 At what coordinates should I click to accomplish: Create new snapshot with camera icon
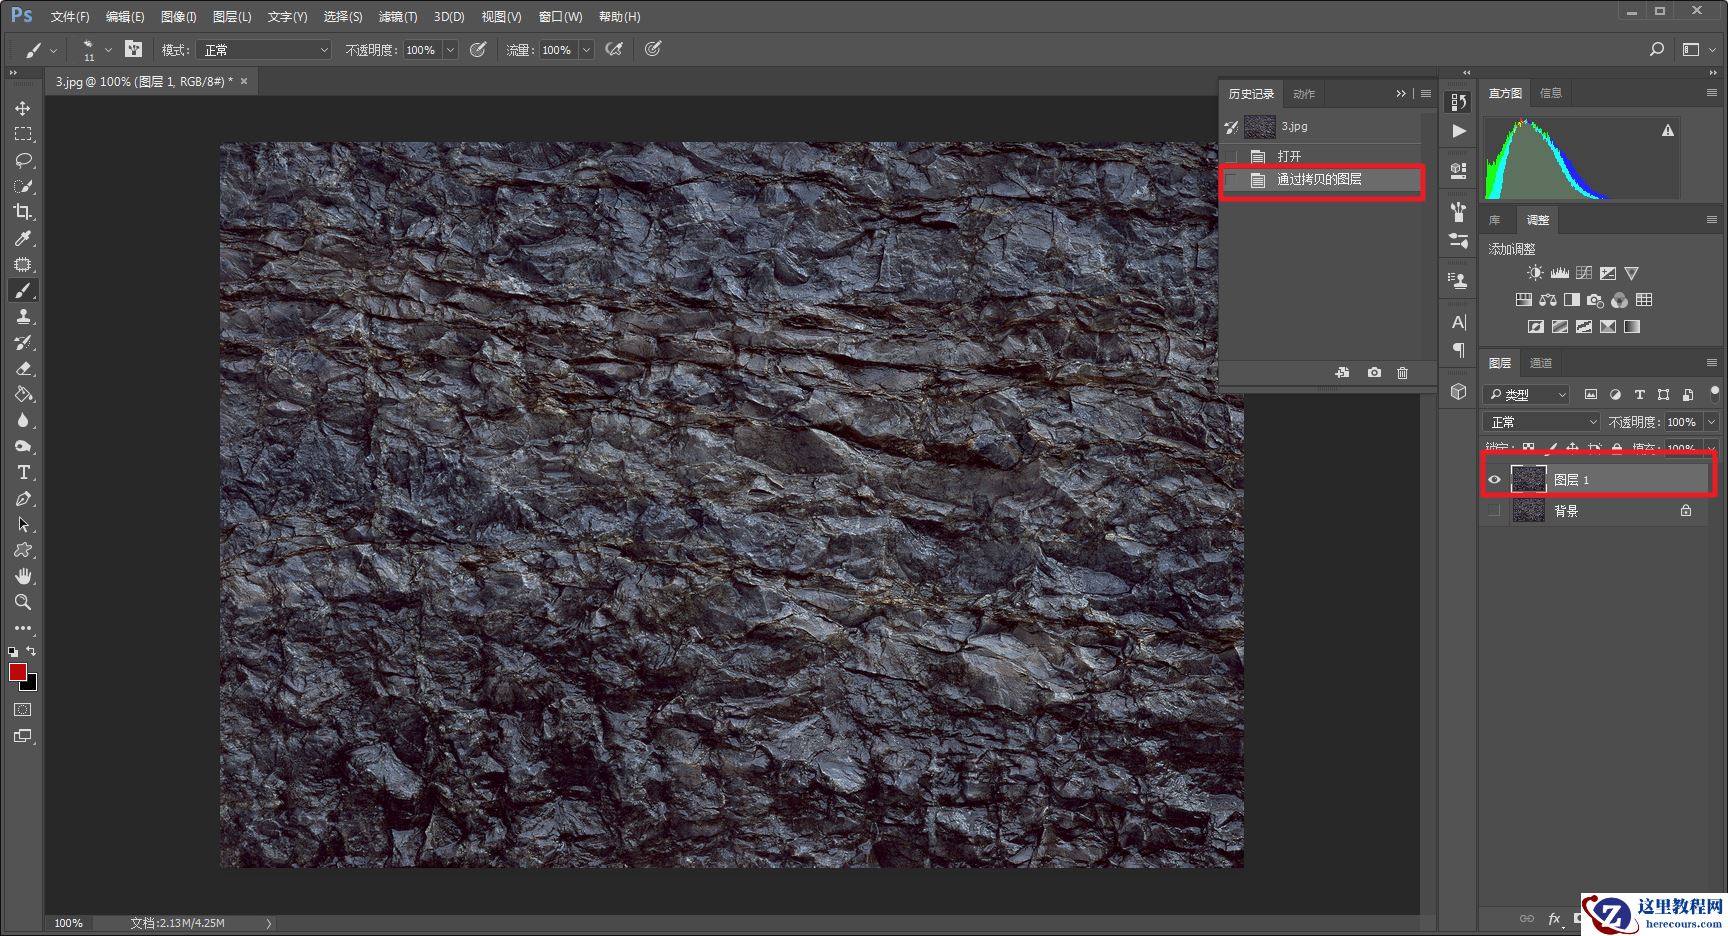click(x=1374, y=373)
